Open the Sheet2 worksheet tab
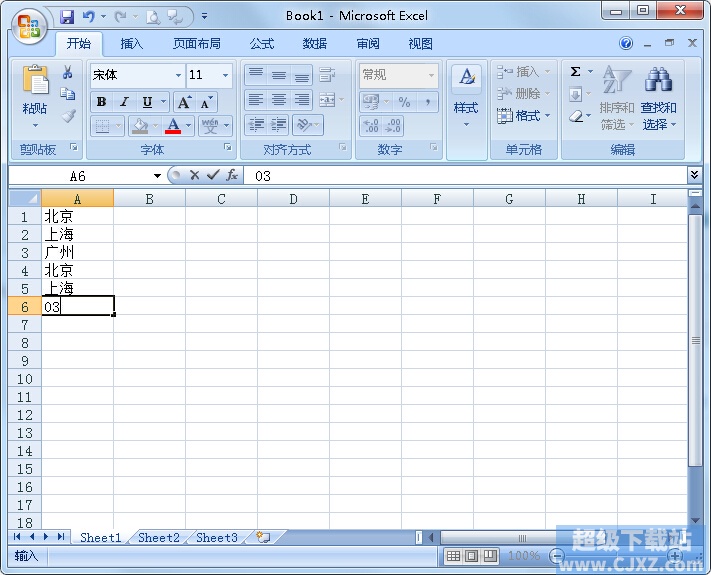711x575 pixels. coord(159,537)
